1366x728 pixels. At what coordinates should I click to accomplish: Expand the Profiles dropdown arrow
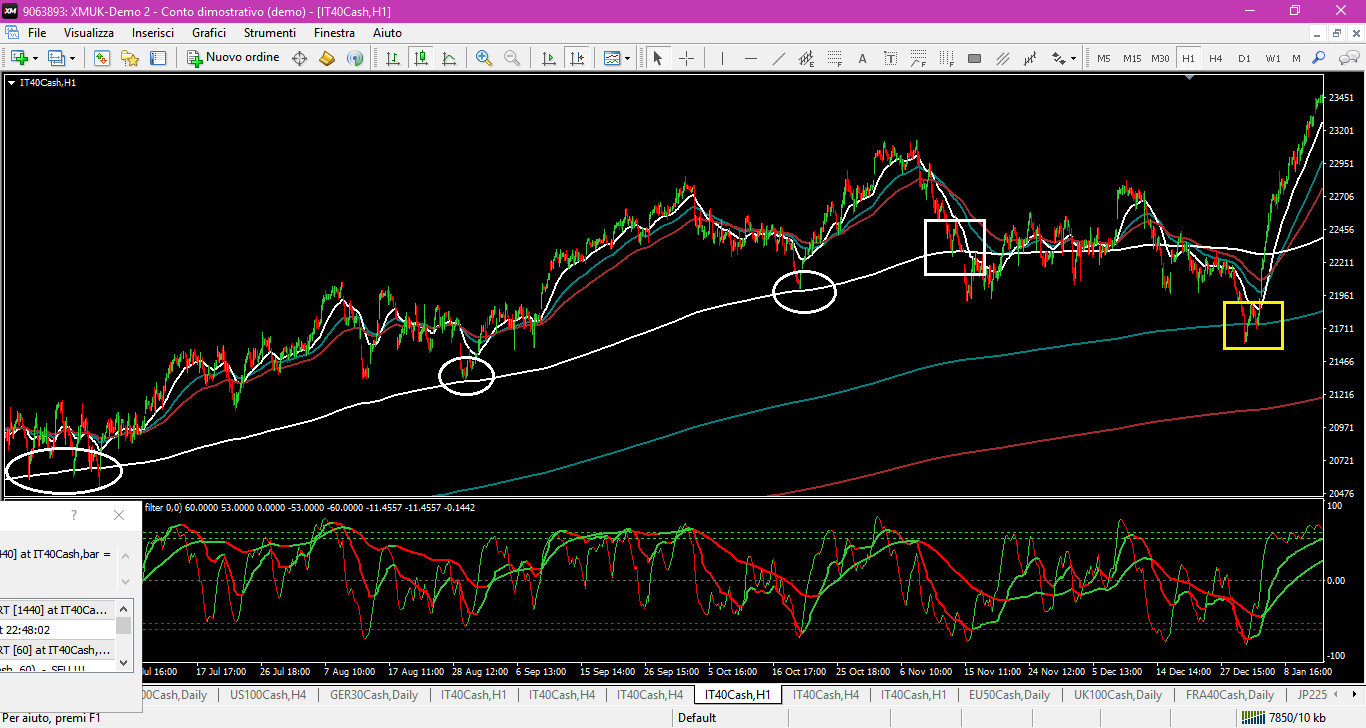coord(72,58)
